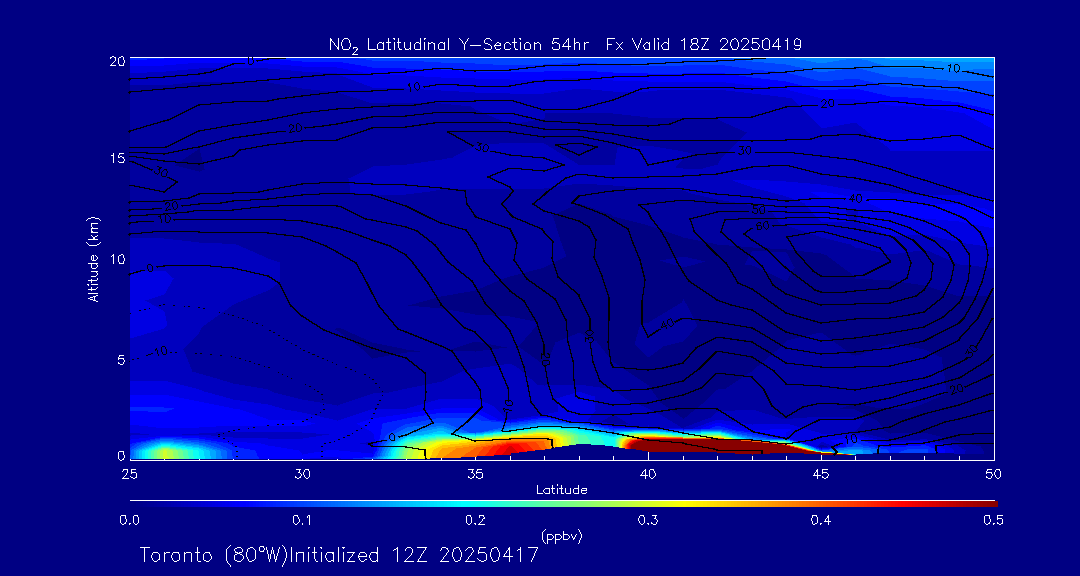1080x576 pixels.
Task: Click the '(ppbv)' units label under colorbar
Action: [x=561, y=536]
